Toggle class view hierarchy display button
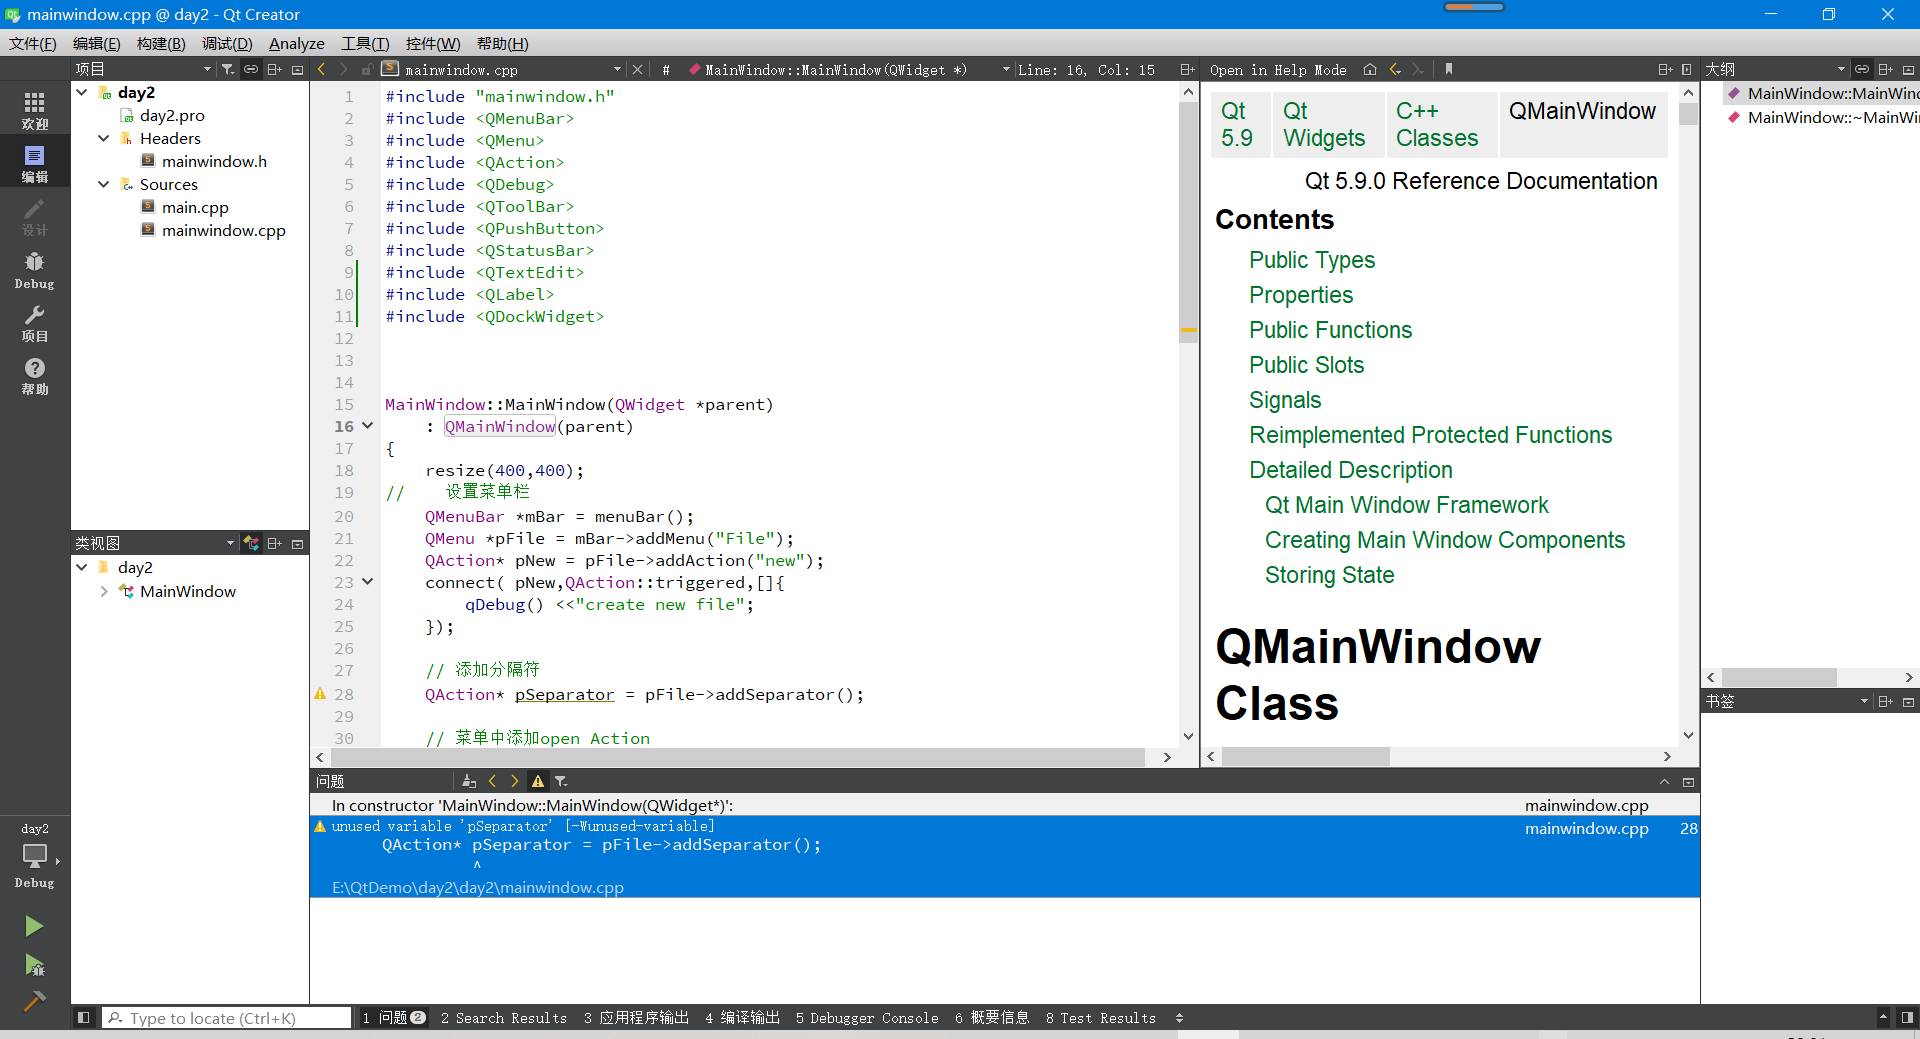The height and width of the screenshot is (1039, 1920). 251,543
